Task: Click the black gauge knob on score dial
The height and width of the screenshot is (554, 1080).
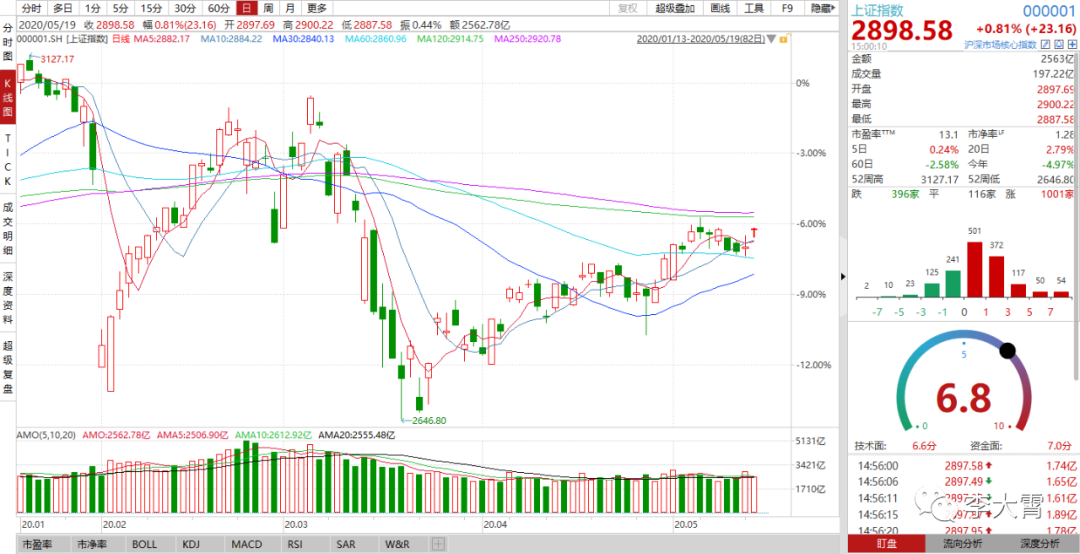Action: tap(1007, 351)
